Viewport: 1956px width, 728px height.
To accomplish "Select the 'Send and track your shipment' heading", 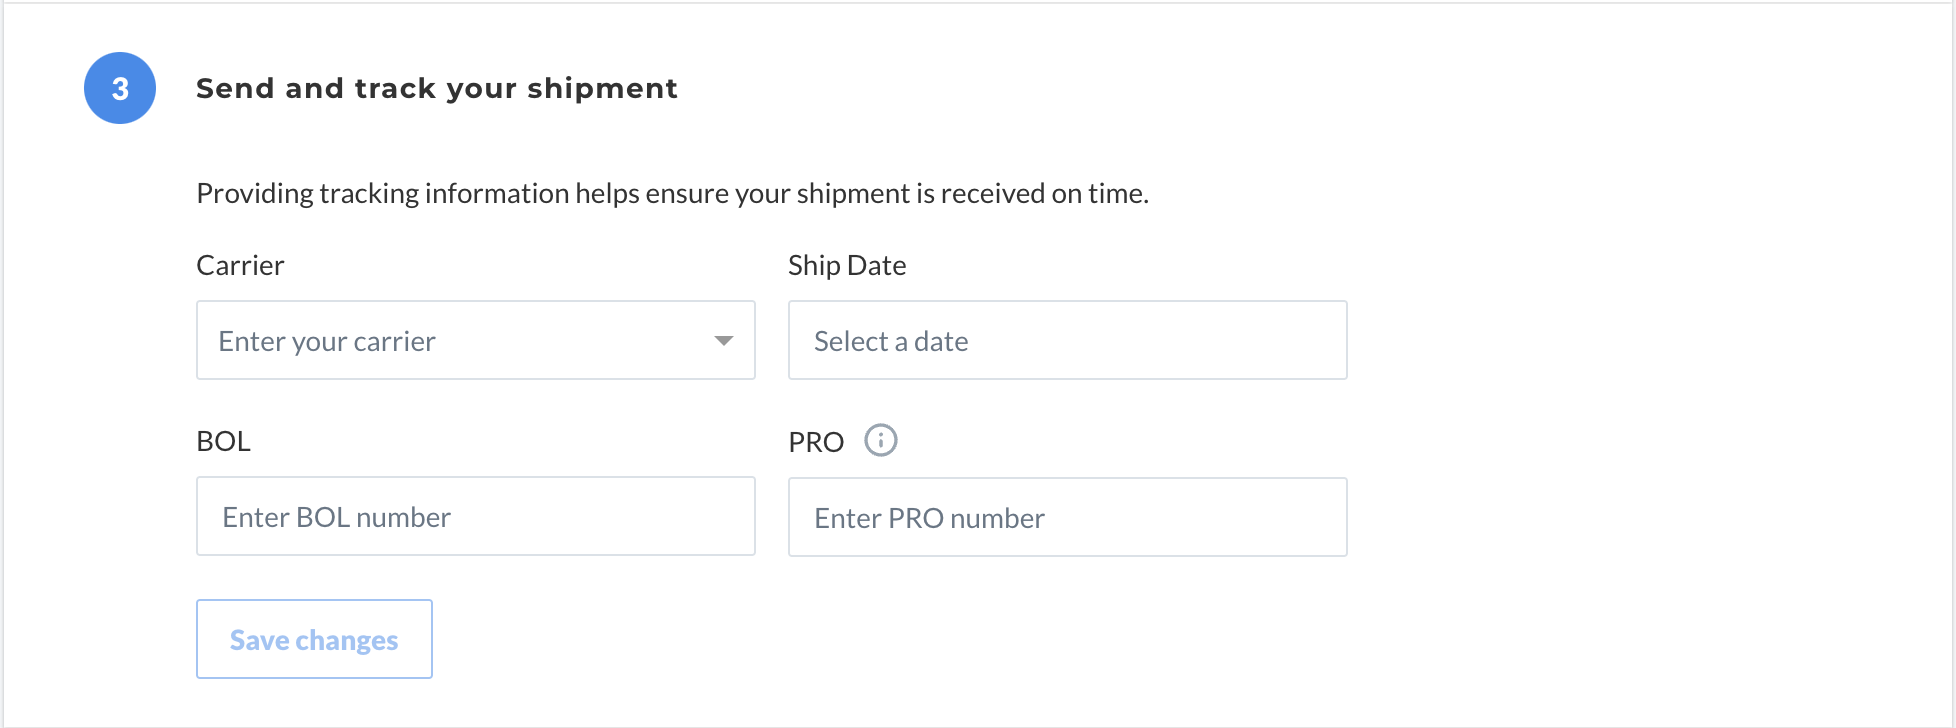I will tap(437, 89).
